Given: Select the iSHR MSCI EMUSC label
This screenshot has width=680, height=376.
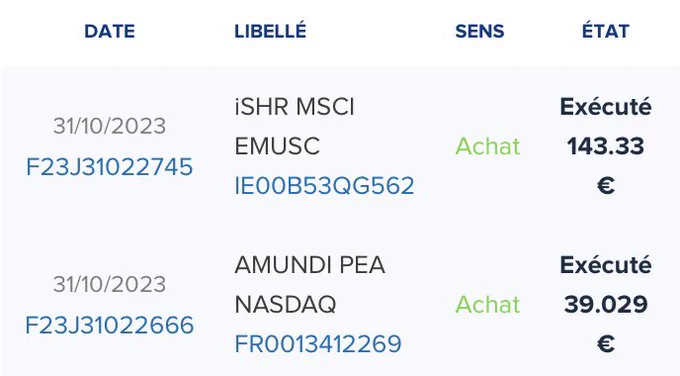Looking at the screenshot, I should click(x=294, y=126).
